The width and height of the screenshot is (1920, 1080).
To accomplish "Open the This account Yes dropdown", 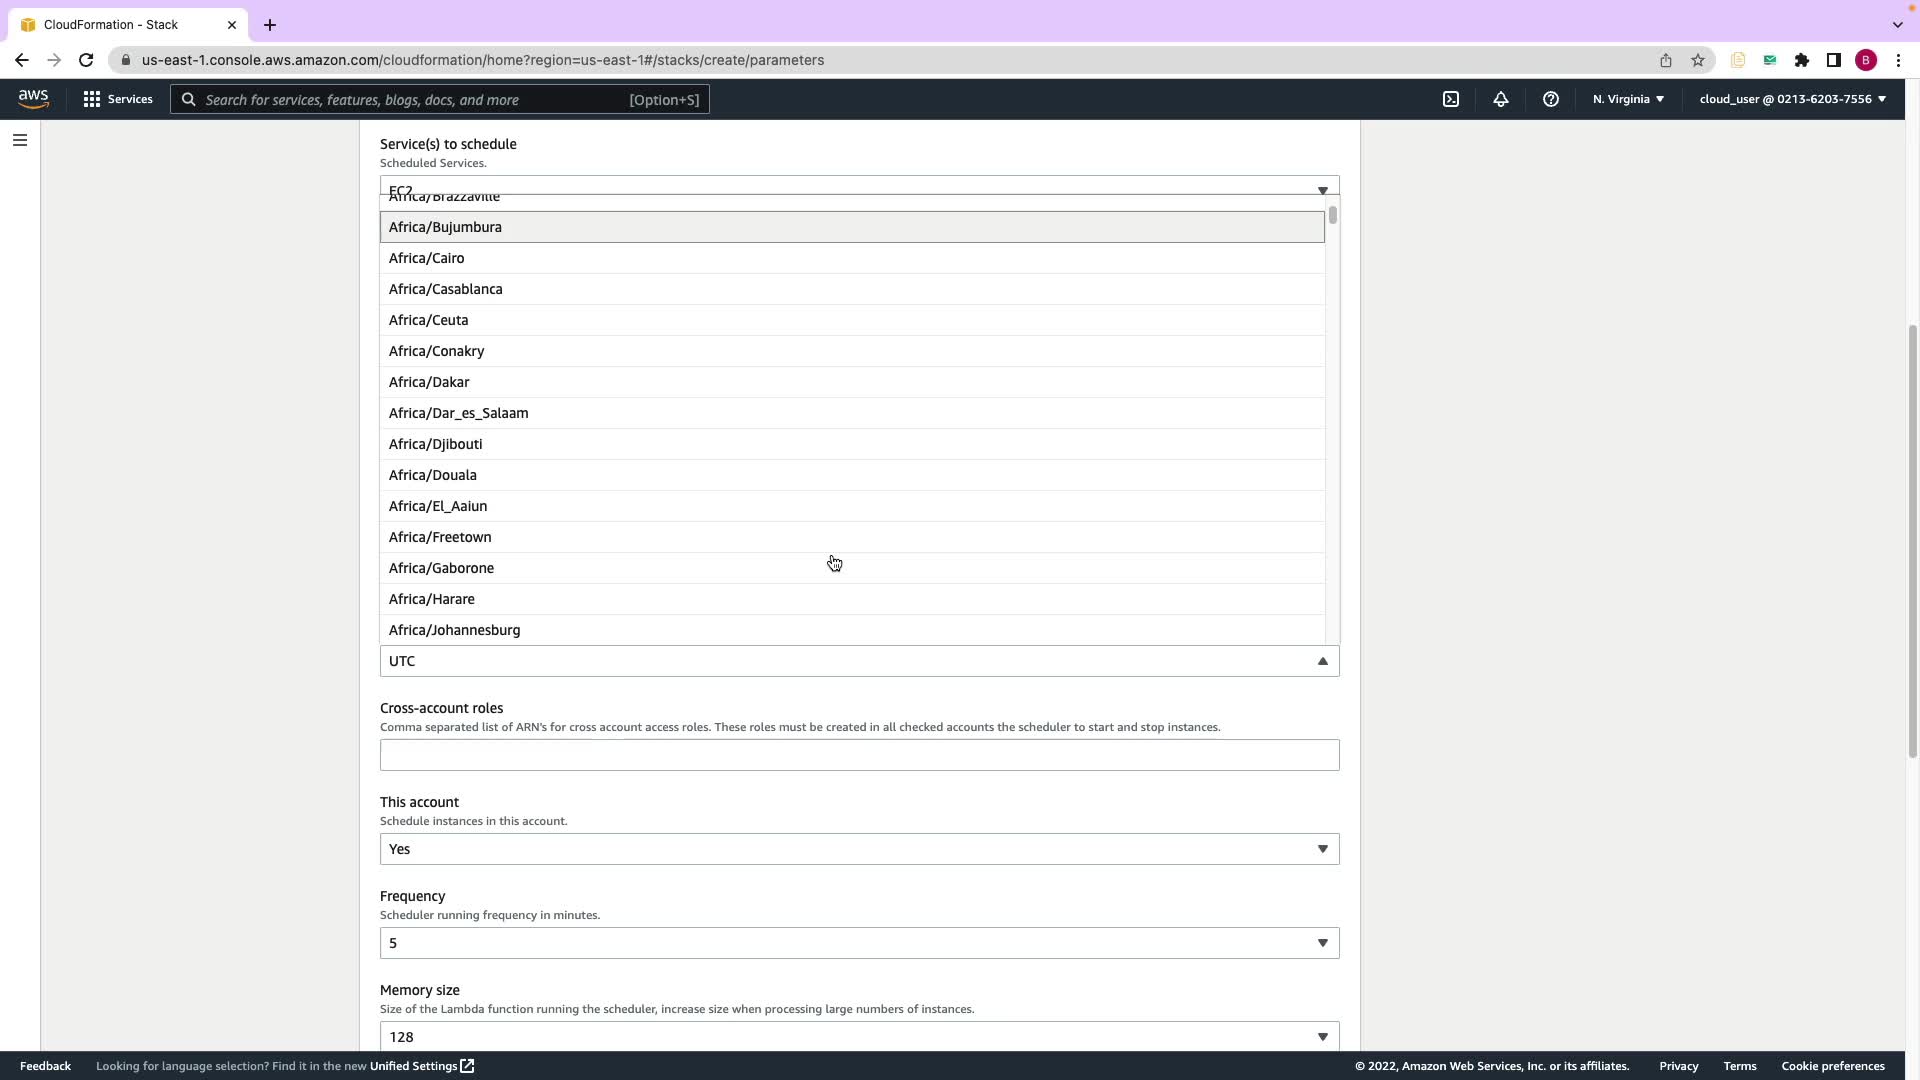I will pyautogui.click(x=858, y=849).
